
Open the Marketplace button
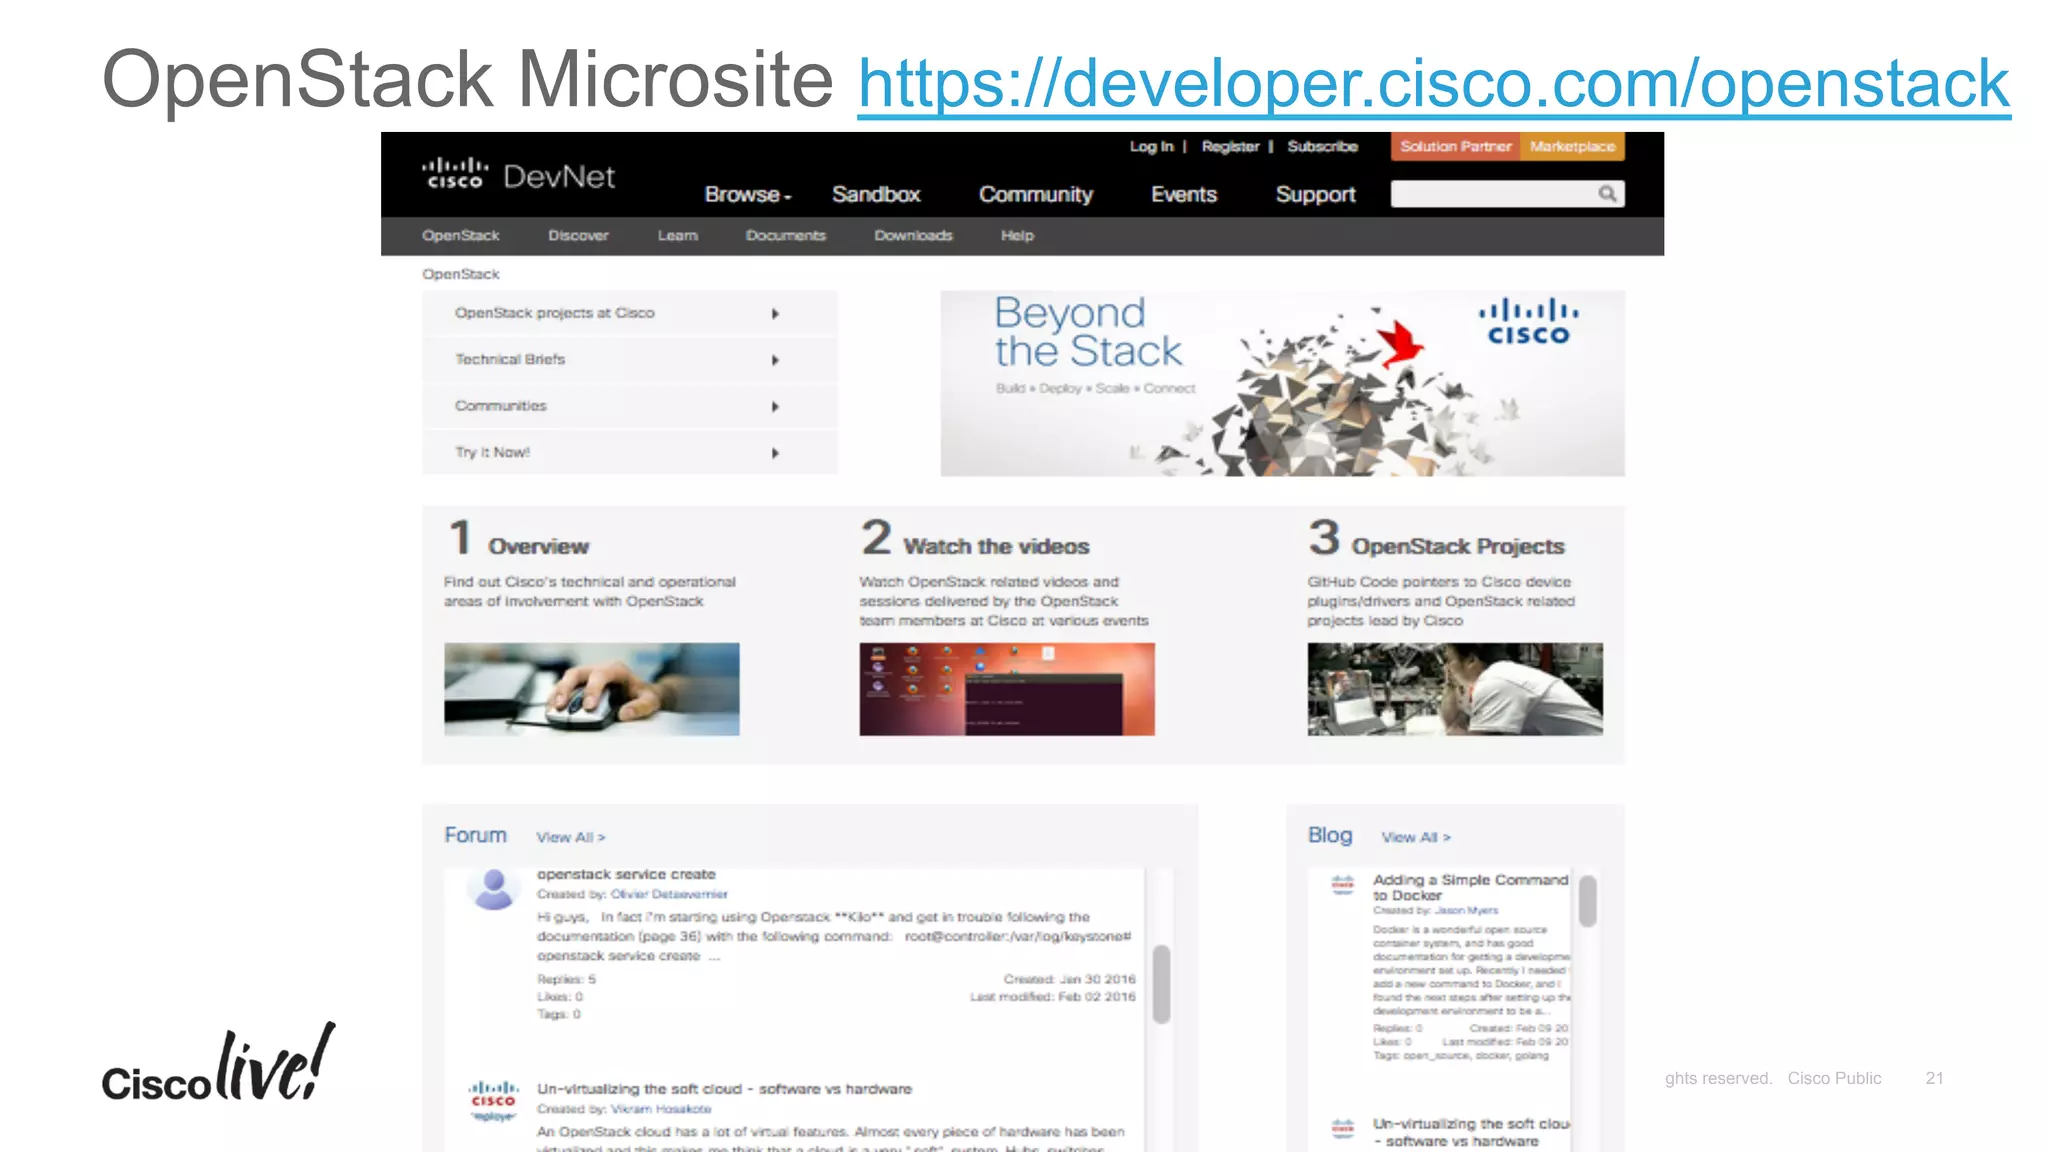coord(1572,147)
